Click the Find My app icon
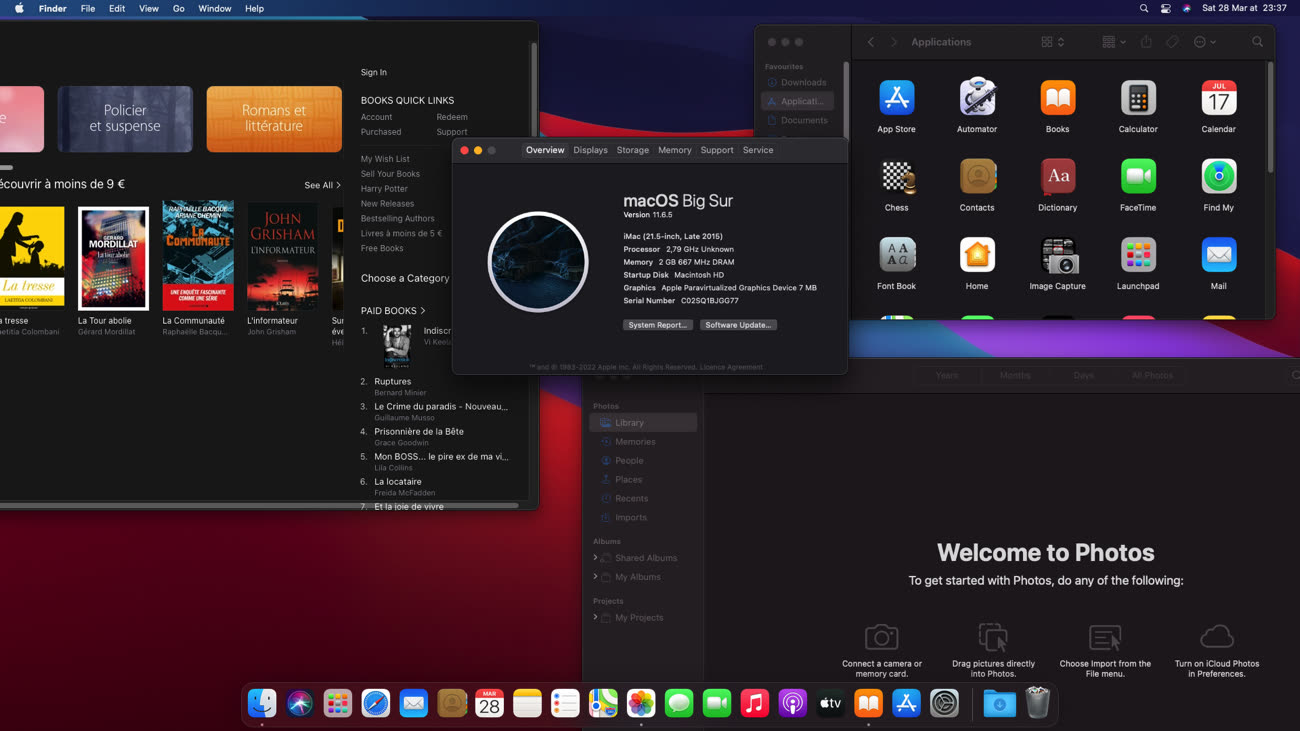The image size is (1300, 731). tap(1218, 178)
